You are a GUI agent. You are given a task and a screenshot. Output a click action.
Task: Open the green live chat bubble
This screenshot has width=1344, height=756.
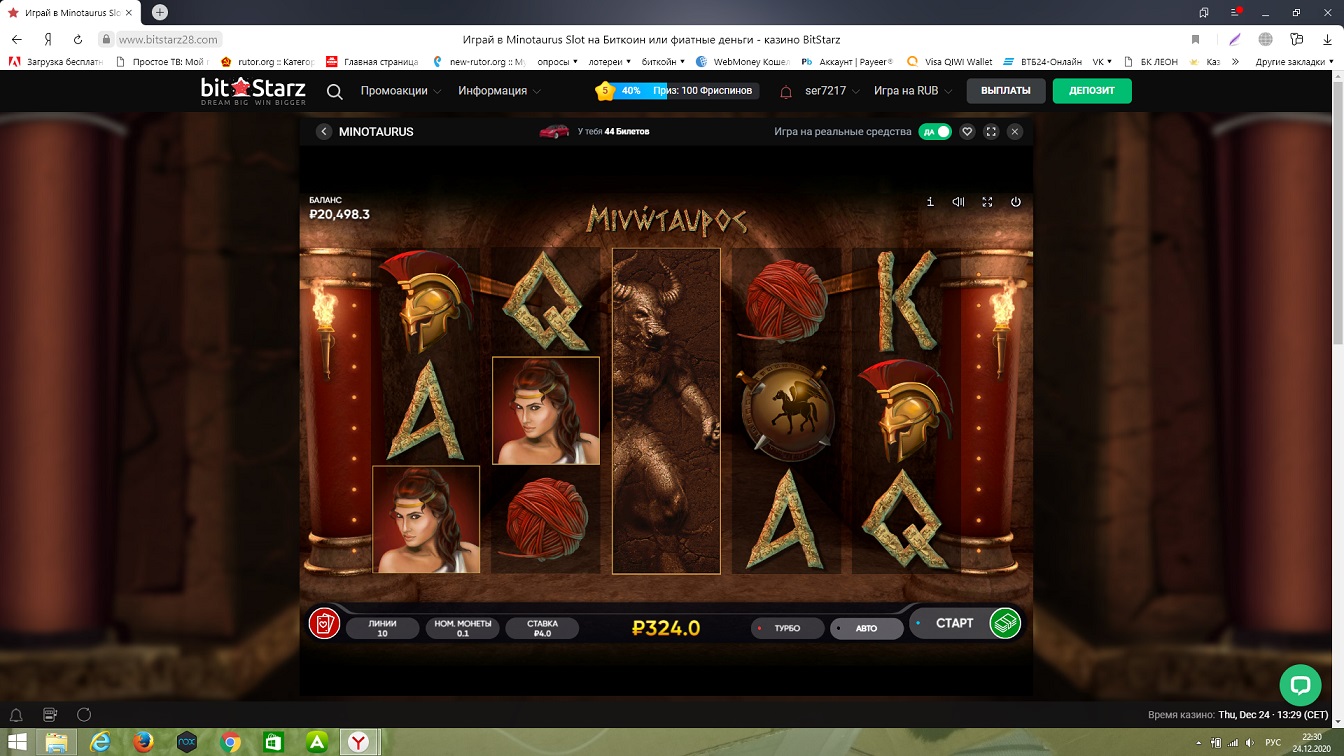click(1300, 685)
